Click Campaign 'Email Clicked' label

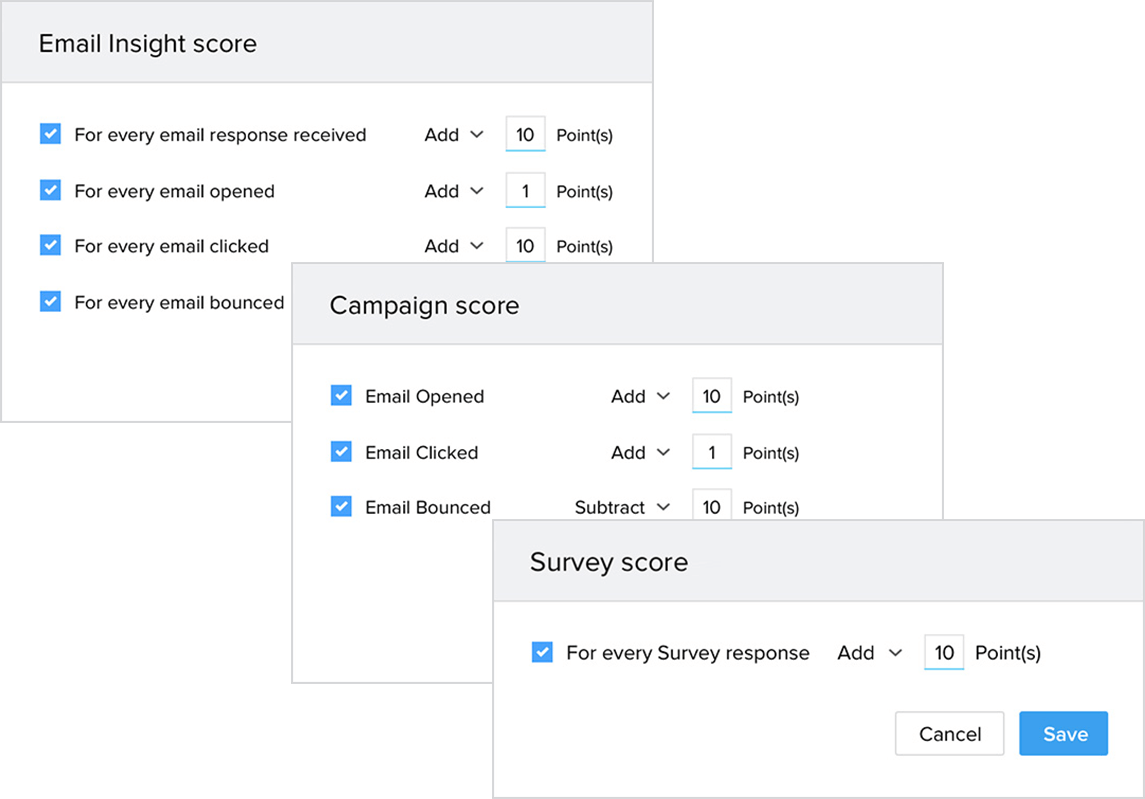pyautogui.click(x=422, y=453)
